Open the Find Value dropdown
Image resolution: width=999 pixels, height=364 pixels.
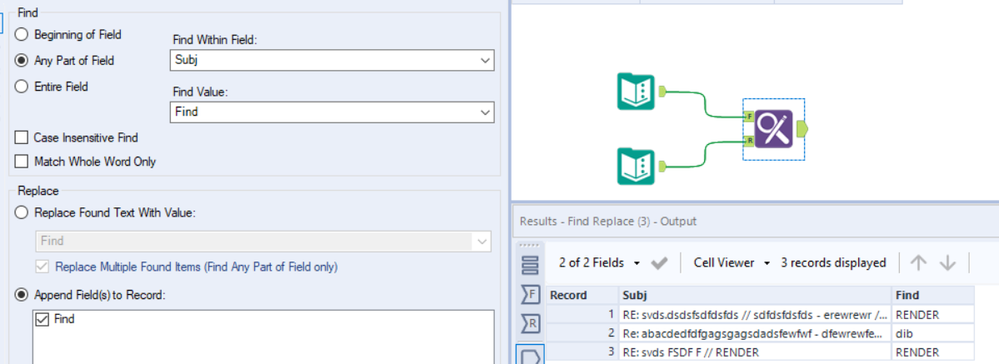click(x=486, y=112)
